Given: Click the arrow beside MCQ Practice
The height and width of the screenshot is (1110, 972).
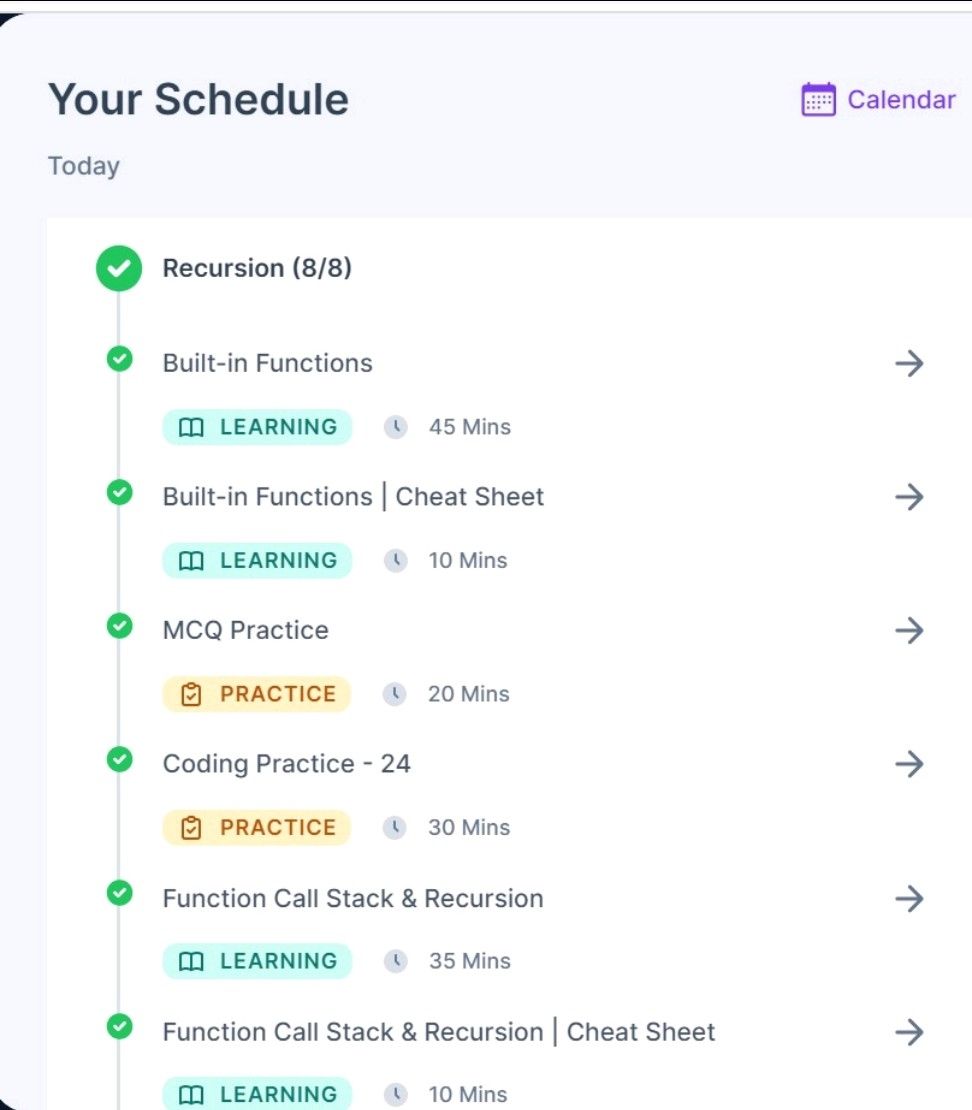Looking at the screenshot, I should pos(910,630).
